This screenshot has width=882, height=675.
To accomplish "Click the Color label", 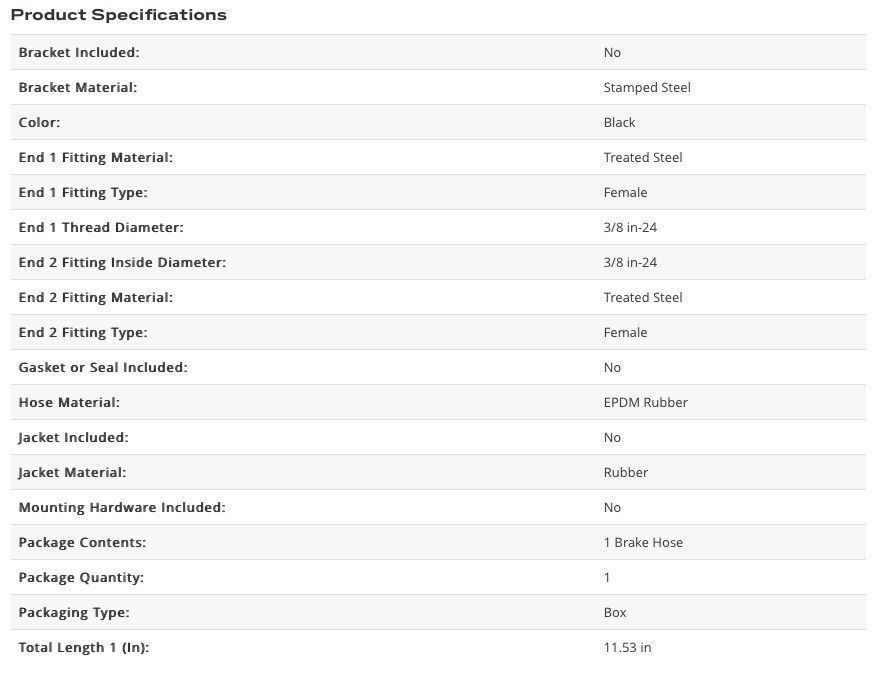I will click(39, 122).
